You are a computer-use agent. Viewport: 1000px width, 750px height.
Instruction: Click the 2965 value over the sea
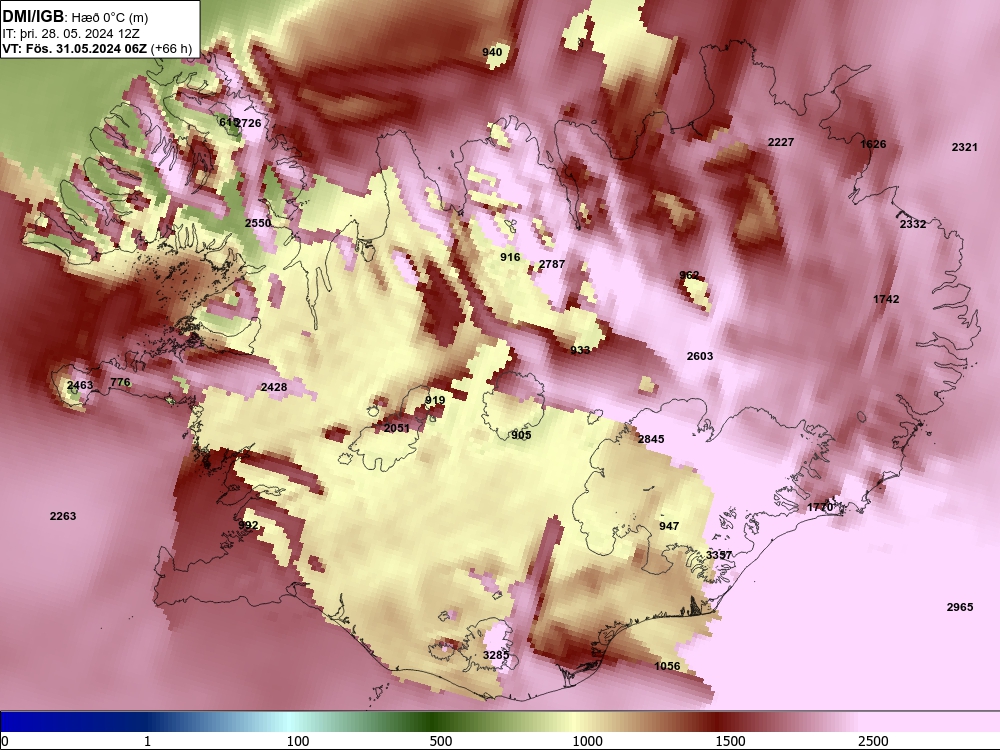click(x=960, y=607)
